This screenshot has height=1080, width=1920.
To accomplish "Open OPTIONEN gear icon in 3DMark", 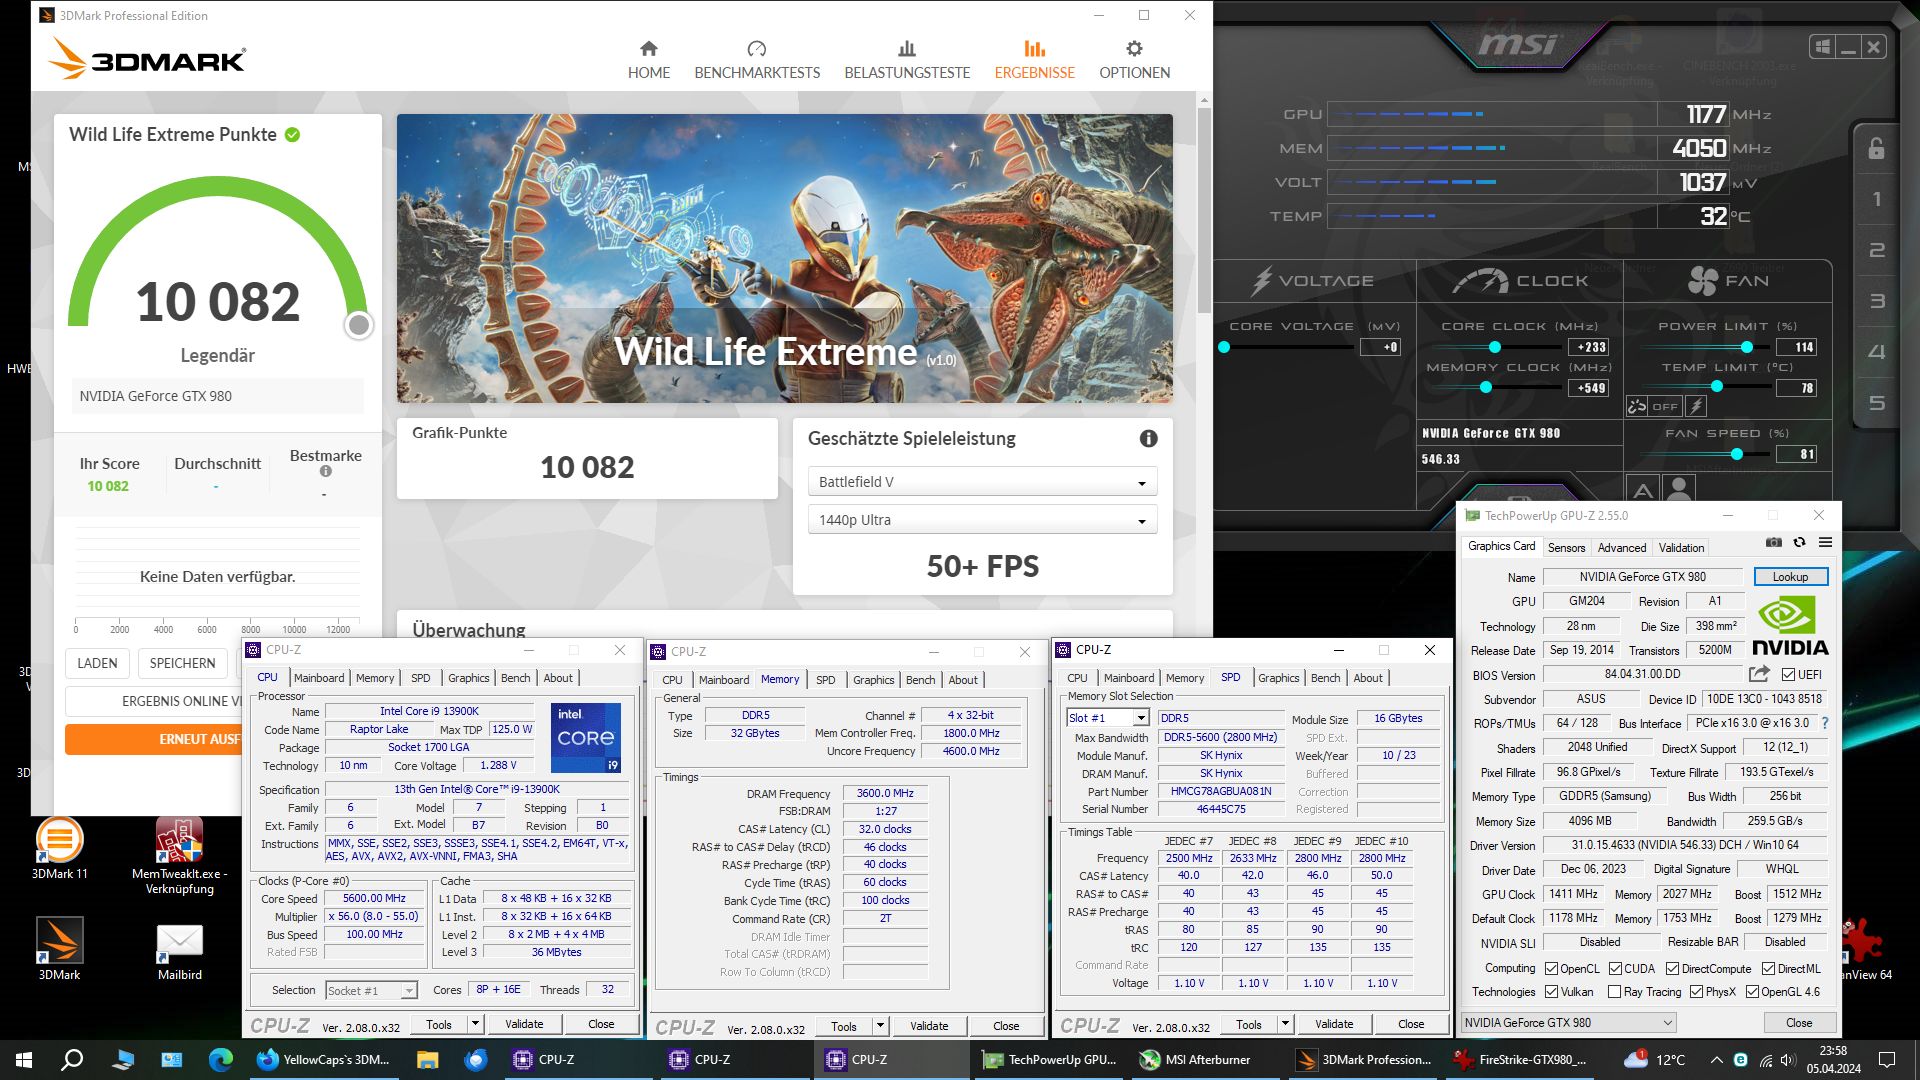I will click(1134, 48).
